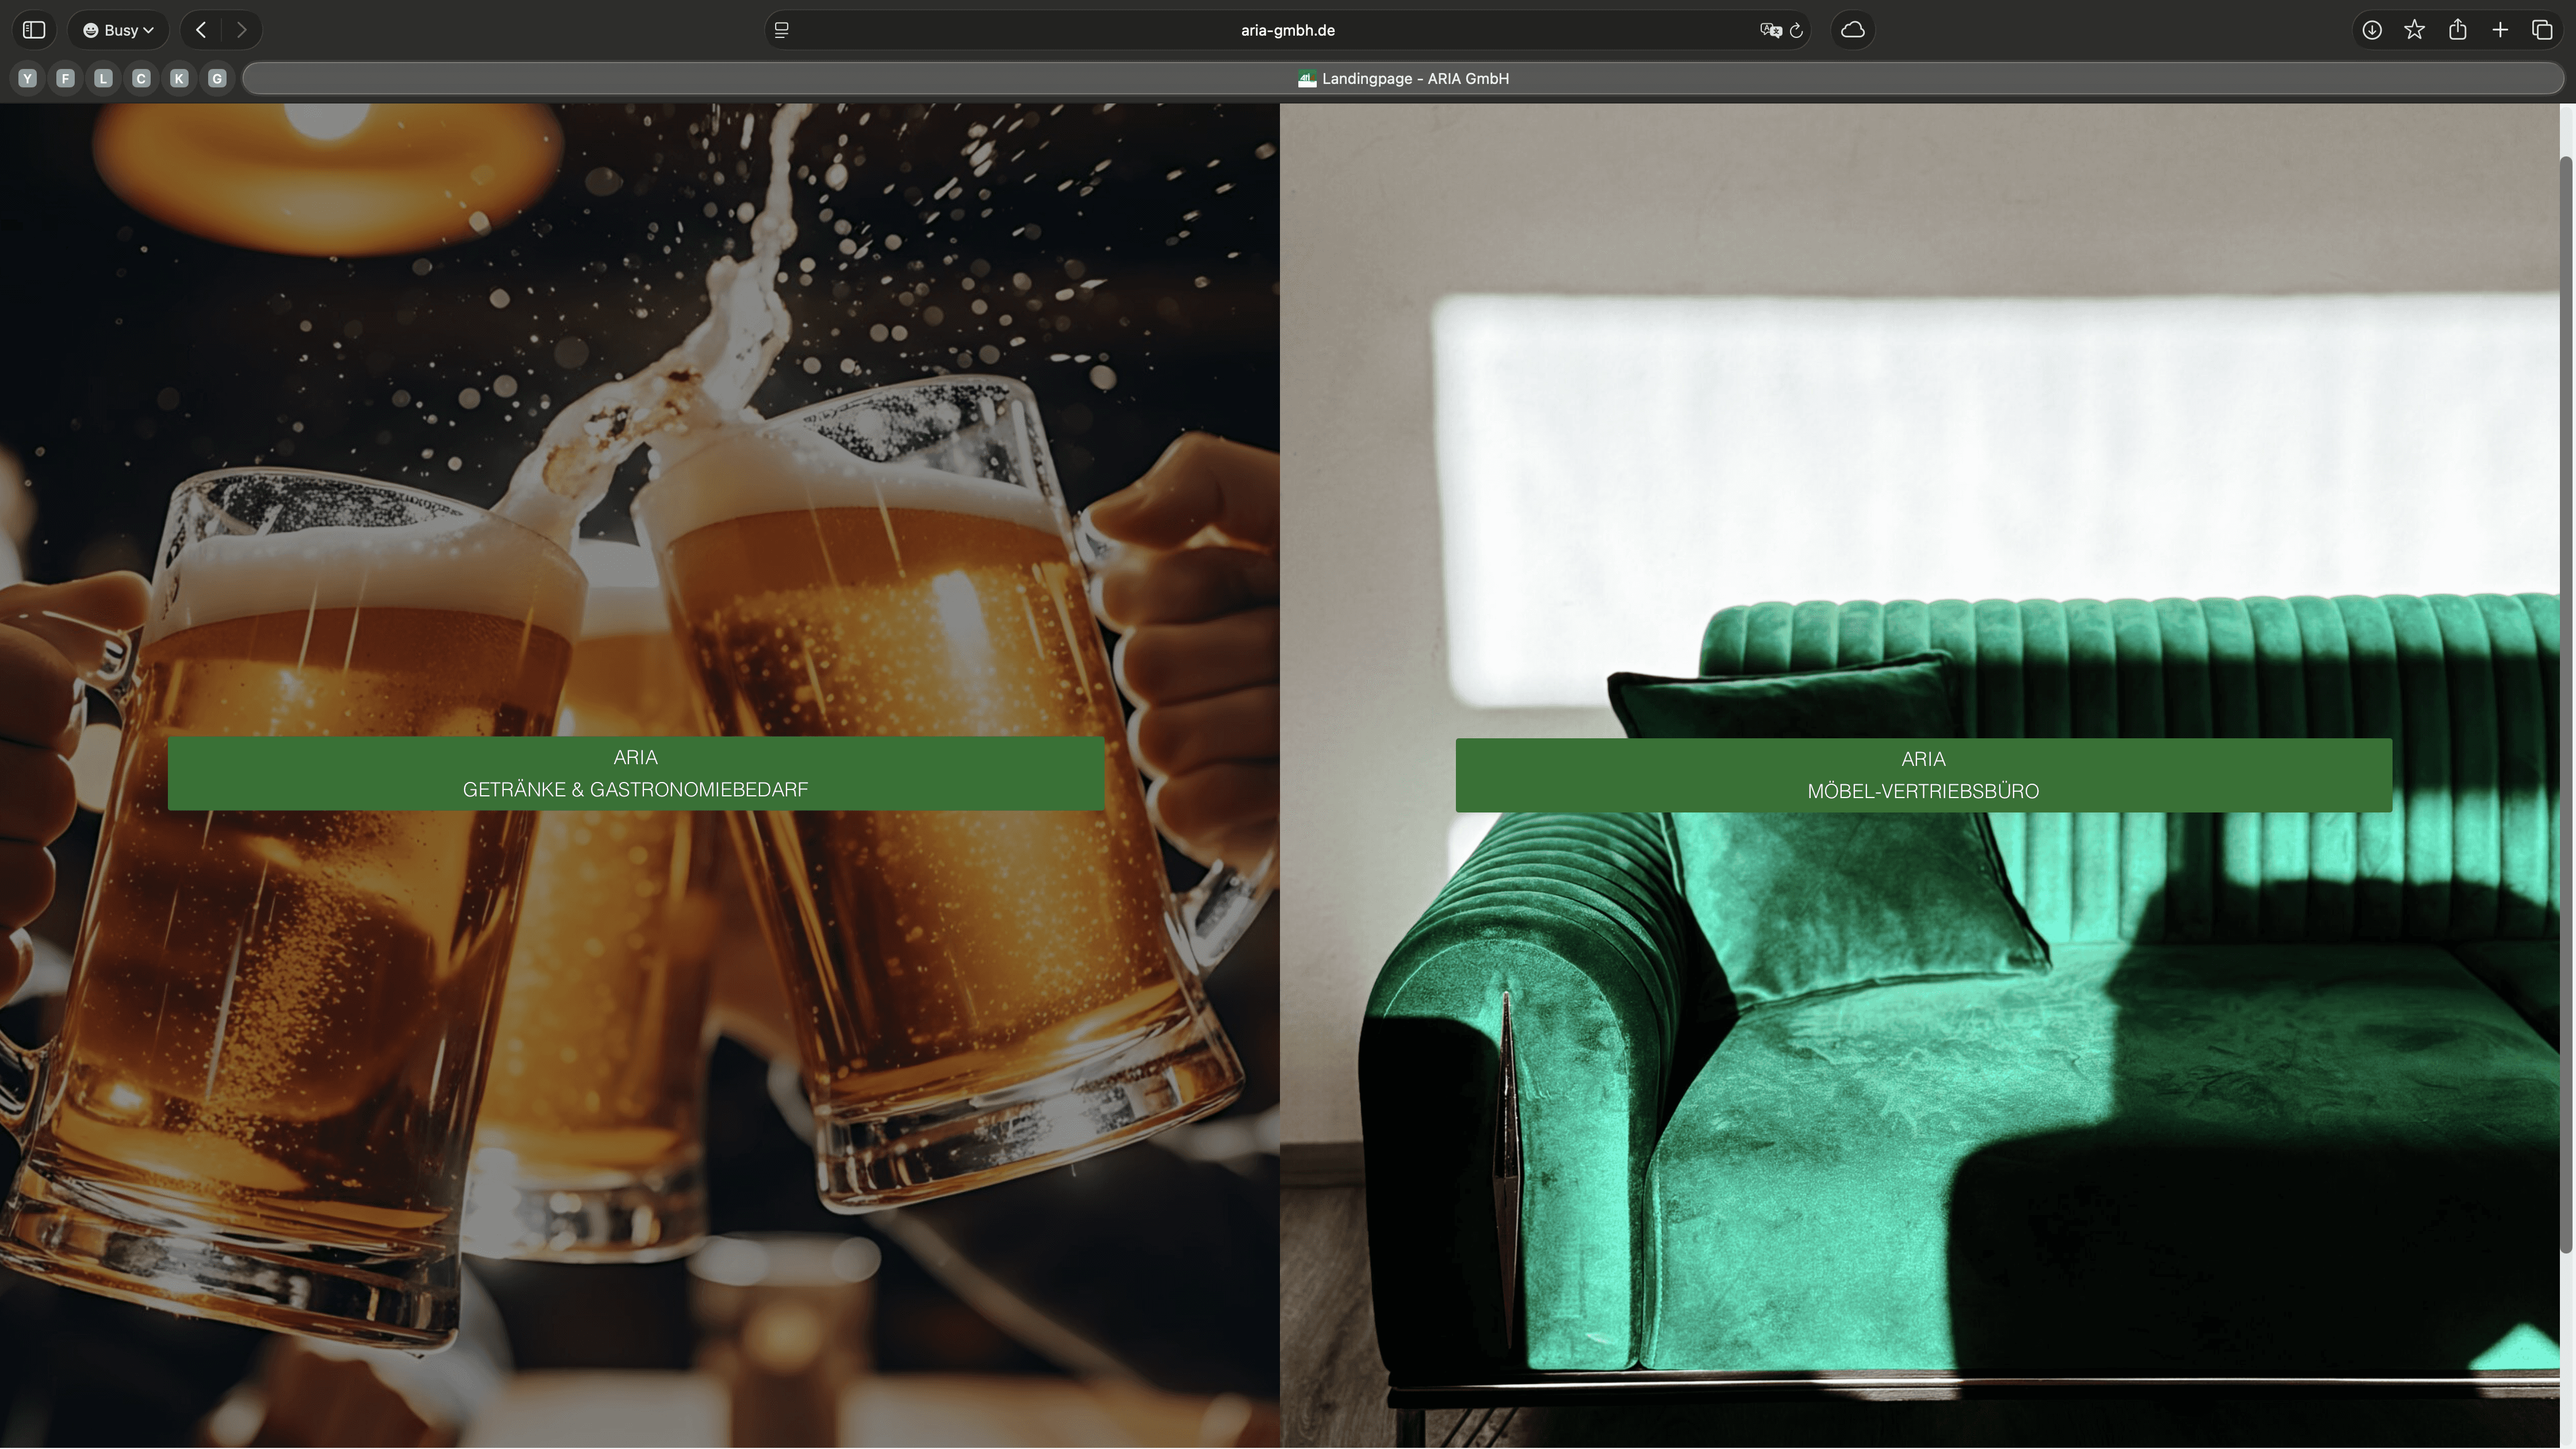Bookmark page with star icon
2576x1449 pixels.
pyautogui.click(x=2414, y=30)
